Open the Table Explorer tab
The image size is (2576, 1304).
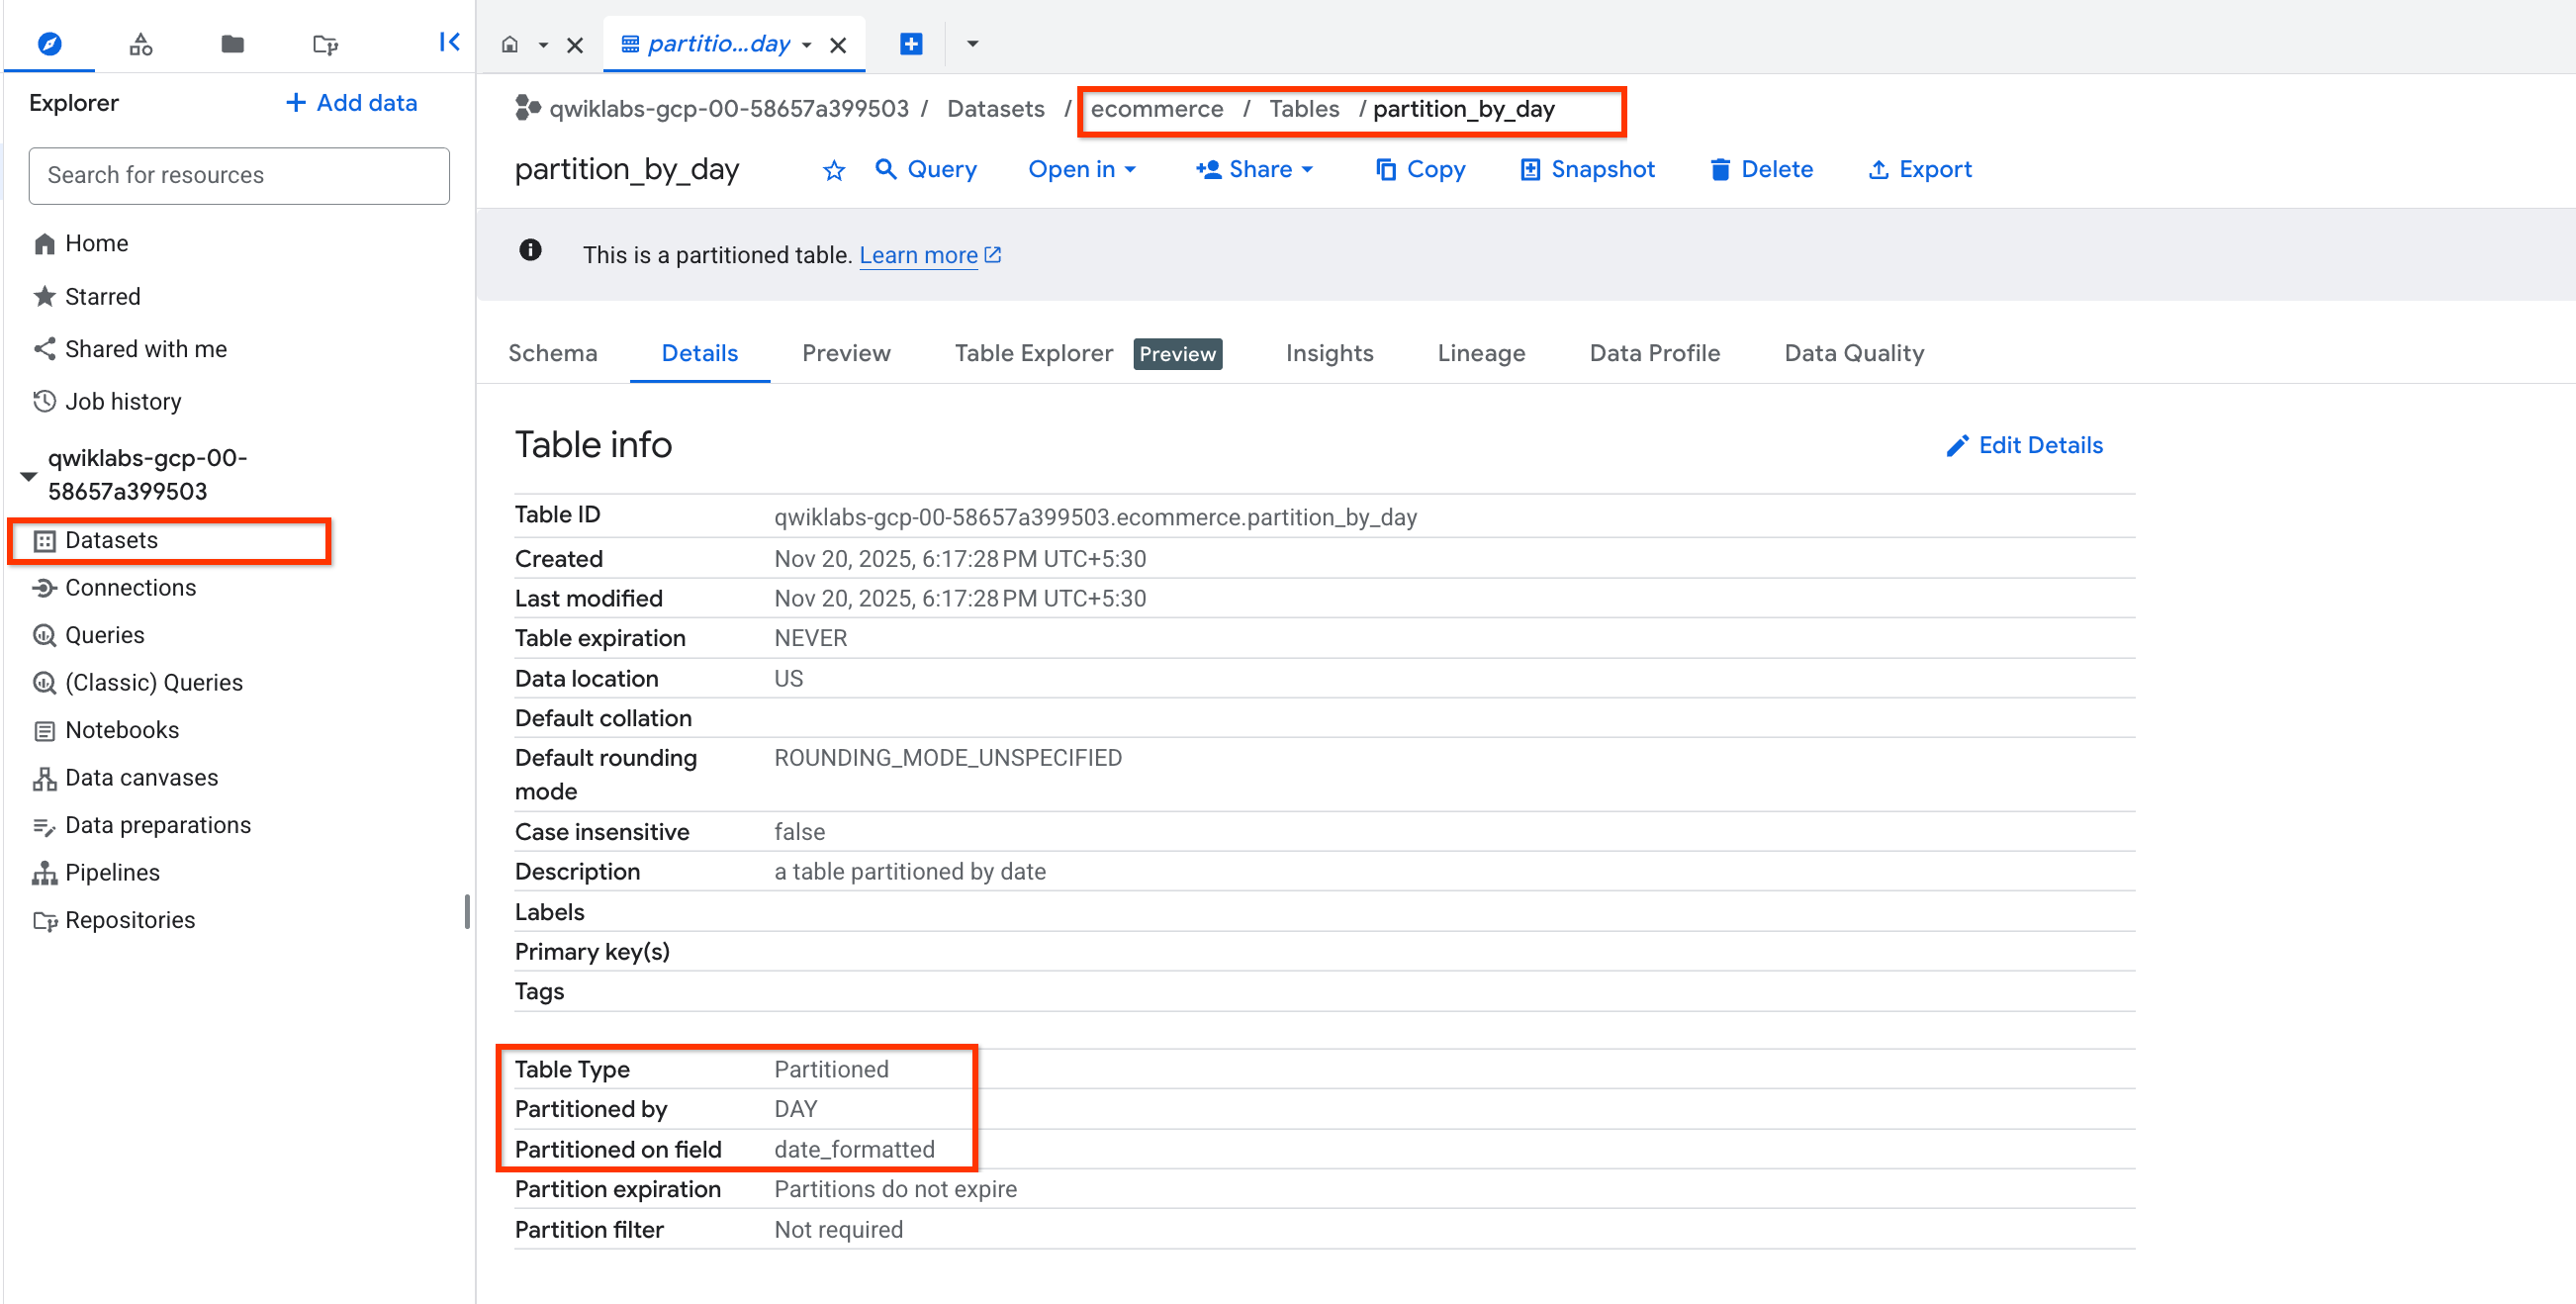pos(1033,353)
